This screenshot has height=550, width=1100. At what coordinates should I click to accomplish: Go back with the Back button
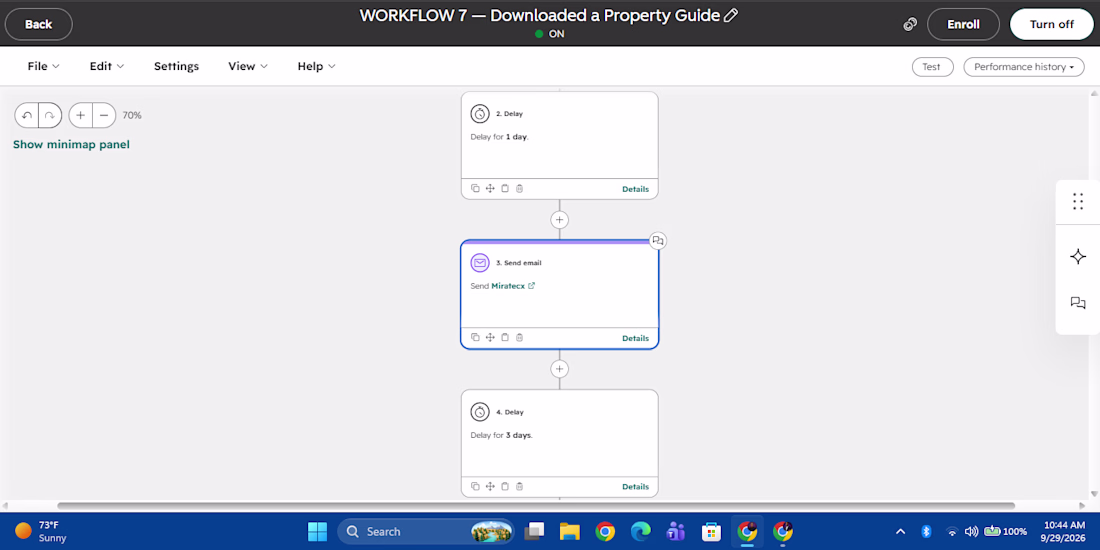(39, 24)
